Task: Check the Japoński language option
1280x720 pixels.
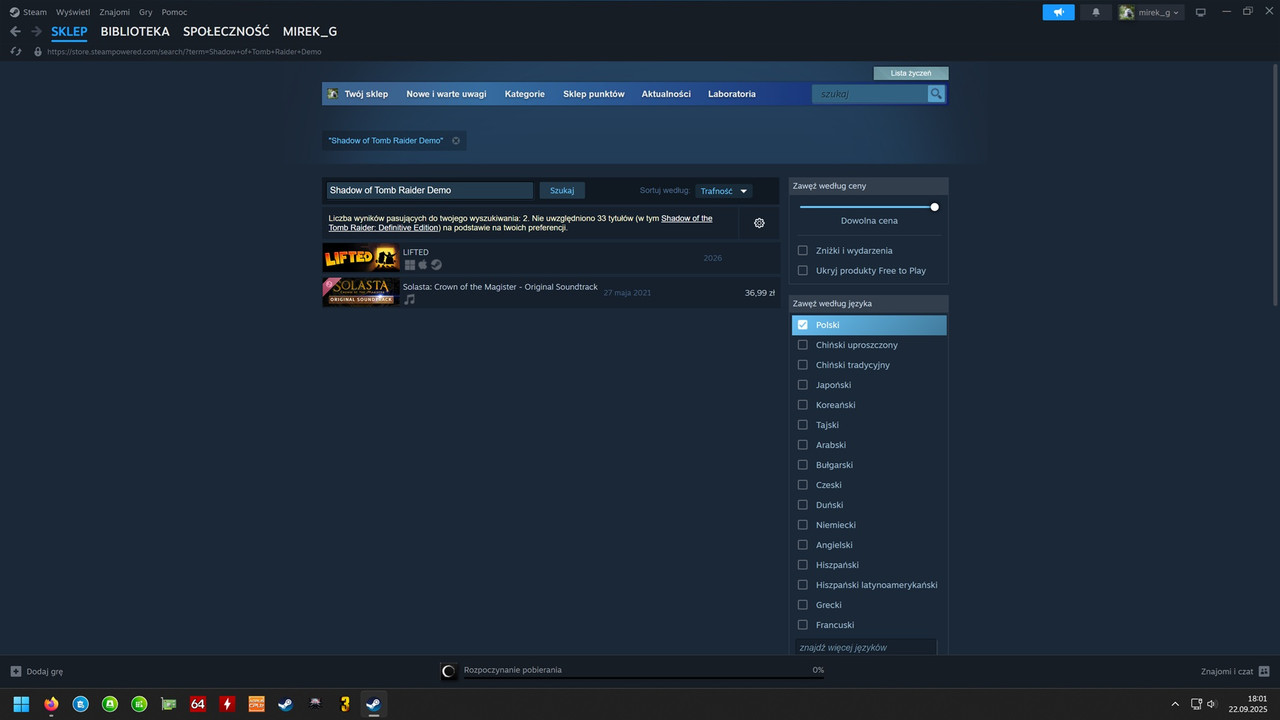Action: coord(803,385)
